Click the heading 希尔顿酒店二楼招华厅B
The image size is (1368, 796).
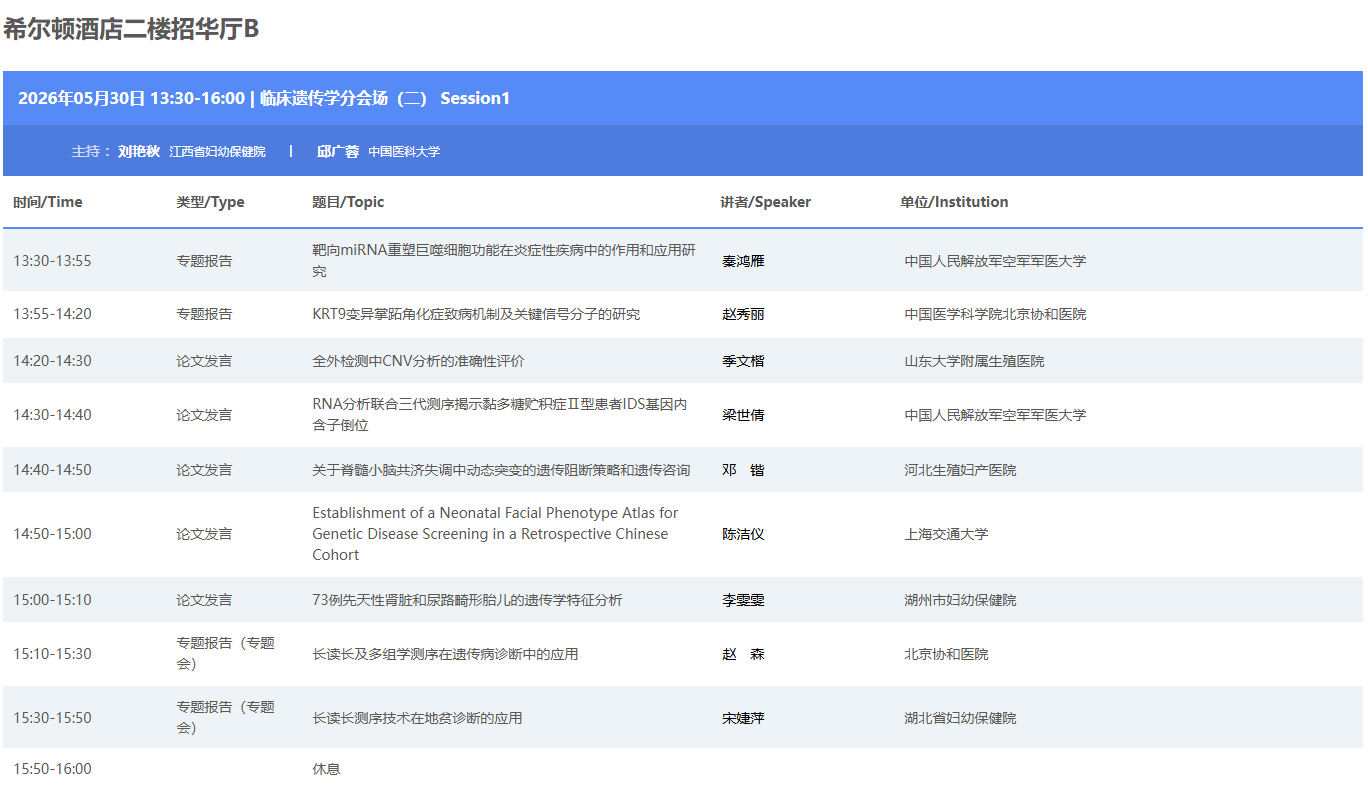pyautogui.click(x=131, y=29)
